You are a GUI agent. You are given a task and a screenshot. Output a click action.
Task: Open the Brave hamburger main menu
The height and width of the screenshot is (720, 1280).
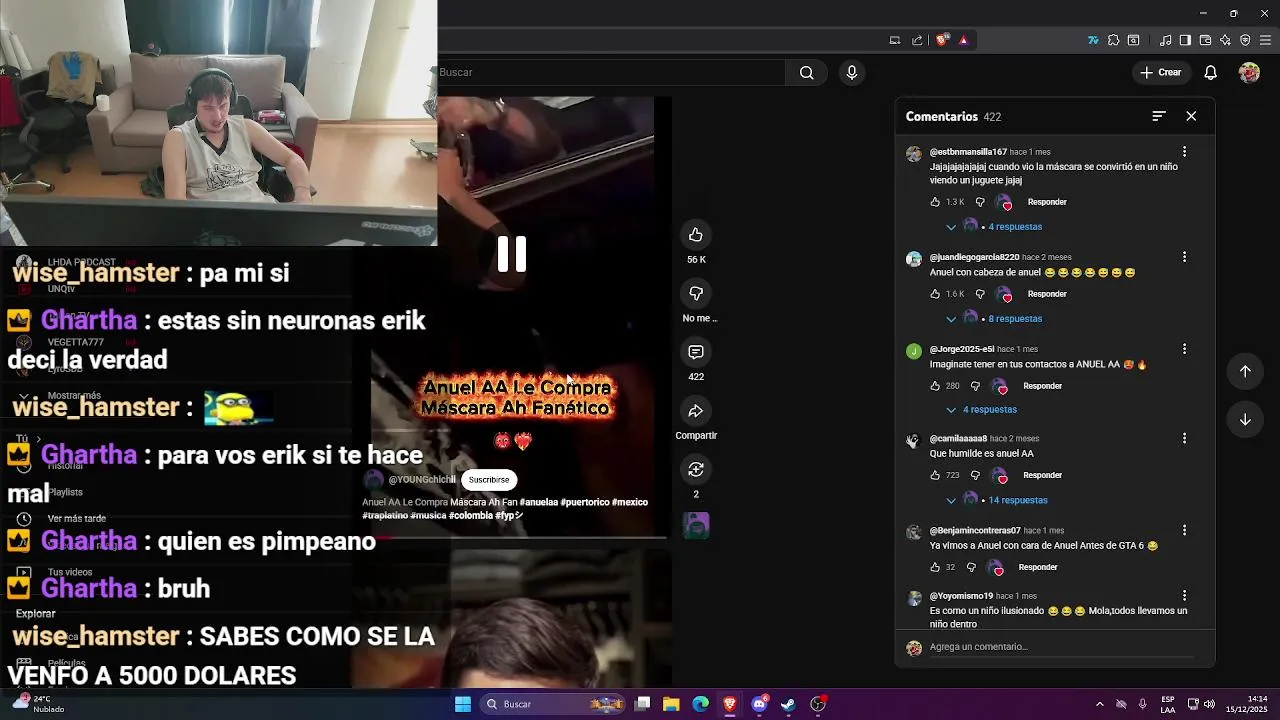(x=1265, y=40)
